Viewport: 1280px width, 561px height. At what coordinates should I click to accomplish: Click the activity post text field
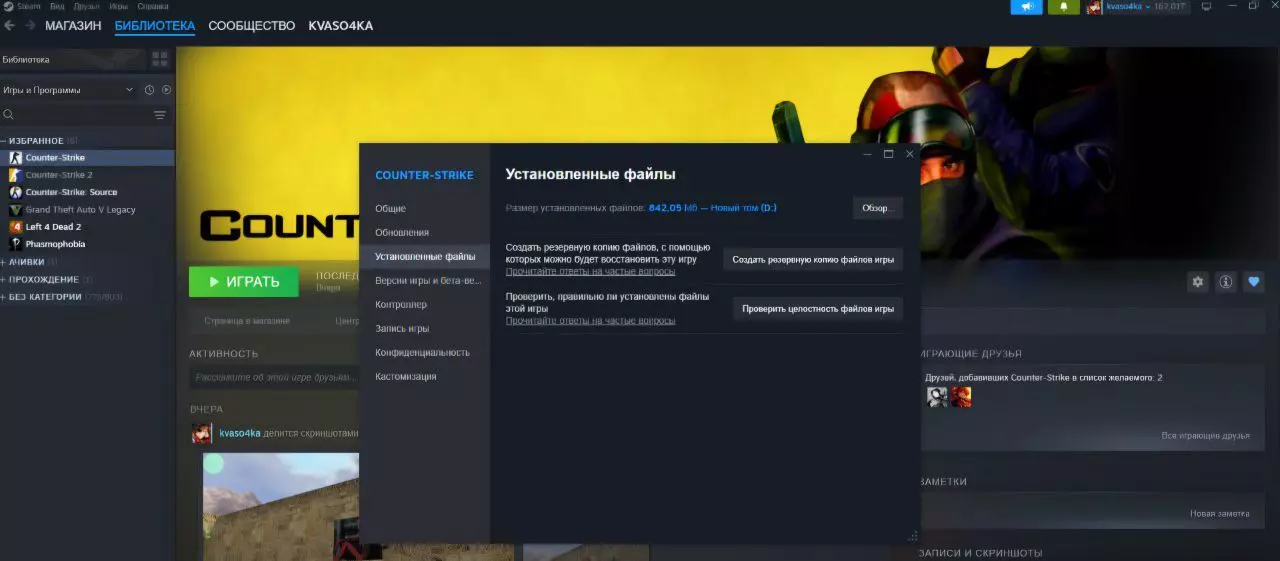[x=274, y=378]
